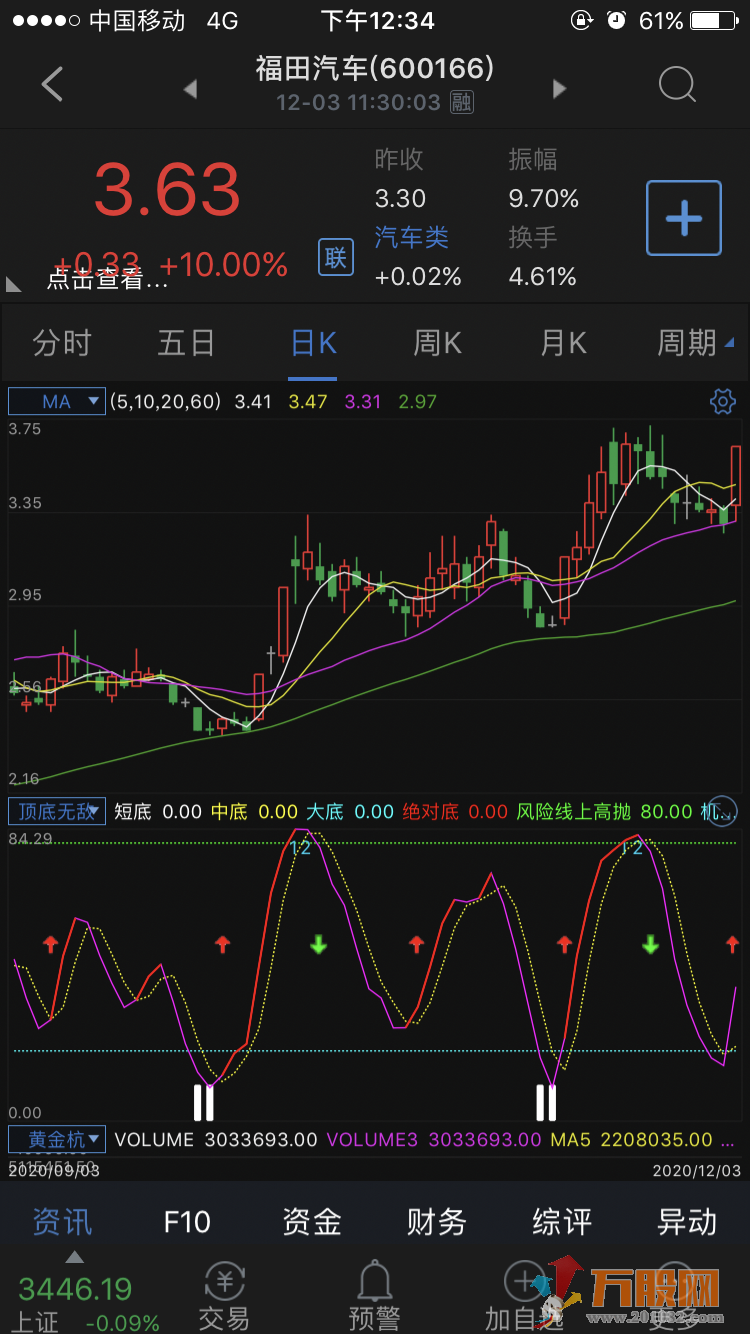This screenshot has height=1334, width=750.
Task: Tap the MA5 value 3.41
Action: coord(253,402)
